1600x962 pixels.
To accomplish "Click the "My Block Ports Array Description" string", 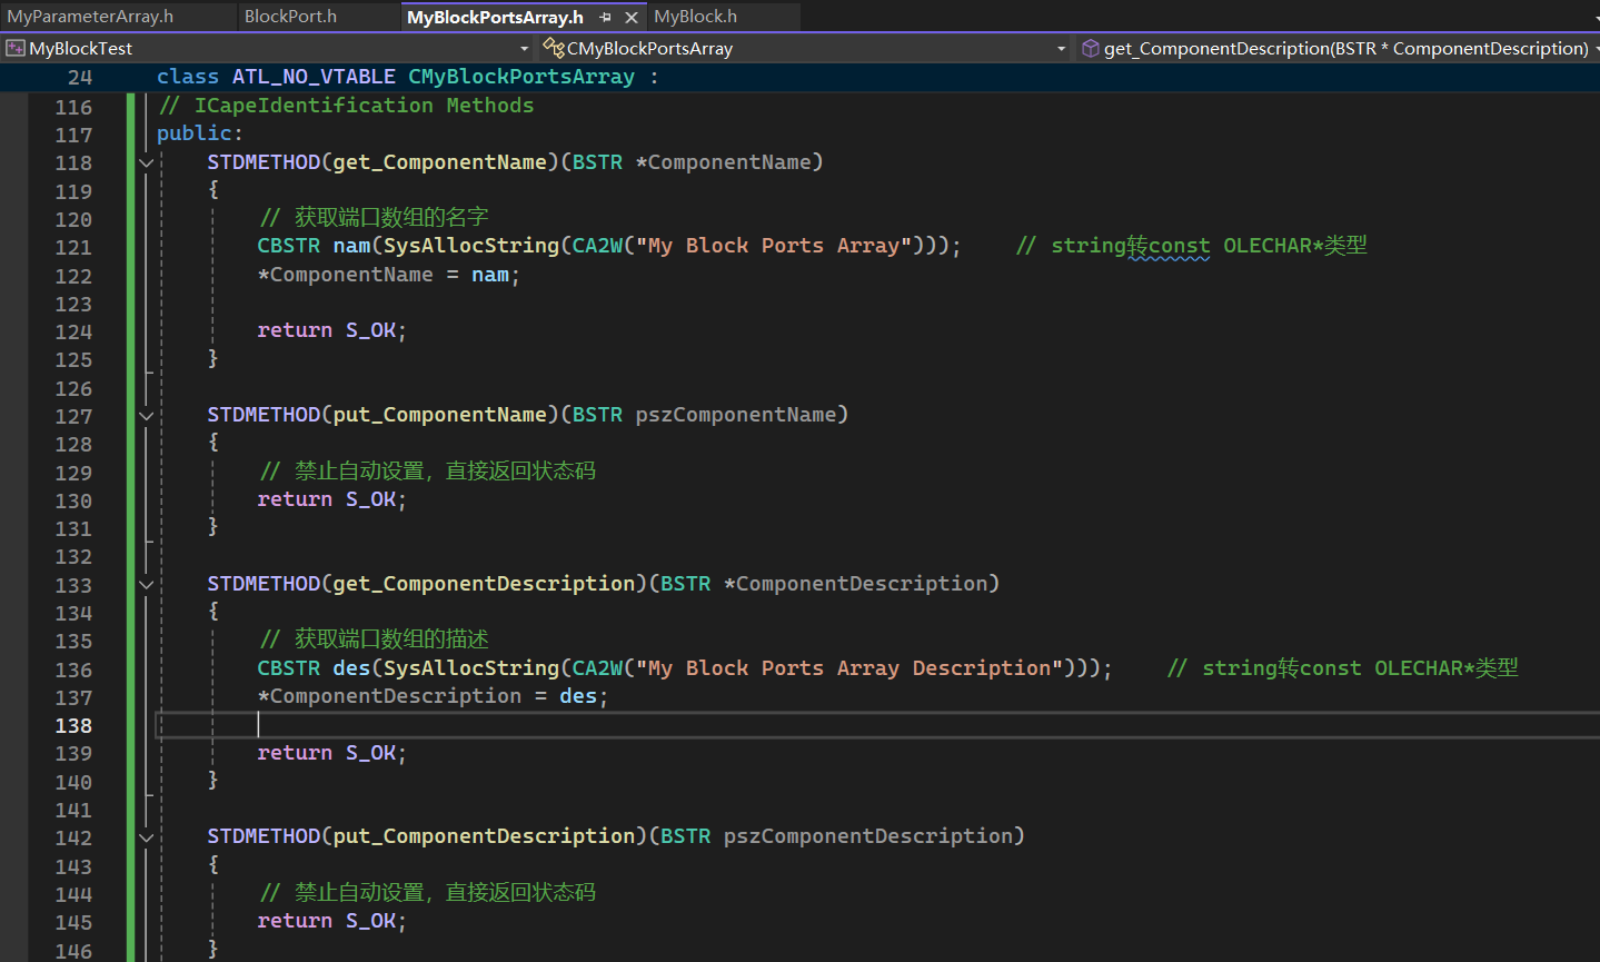I will coord(849,668).
